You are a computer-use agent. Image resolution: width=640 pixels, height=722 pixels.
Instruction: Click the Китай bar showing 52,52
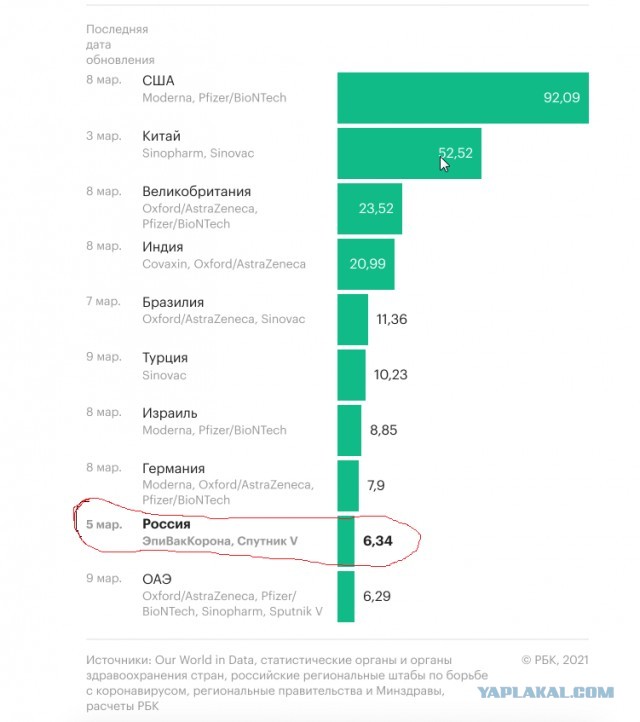(409, 153)
